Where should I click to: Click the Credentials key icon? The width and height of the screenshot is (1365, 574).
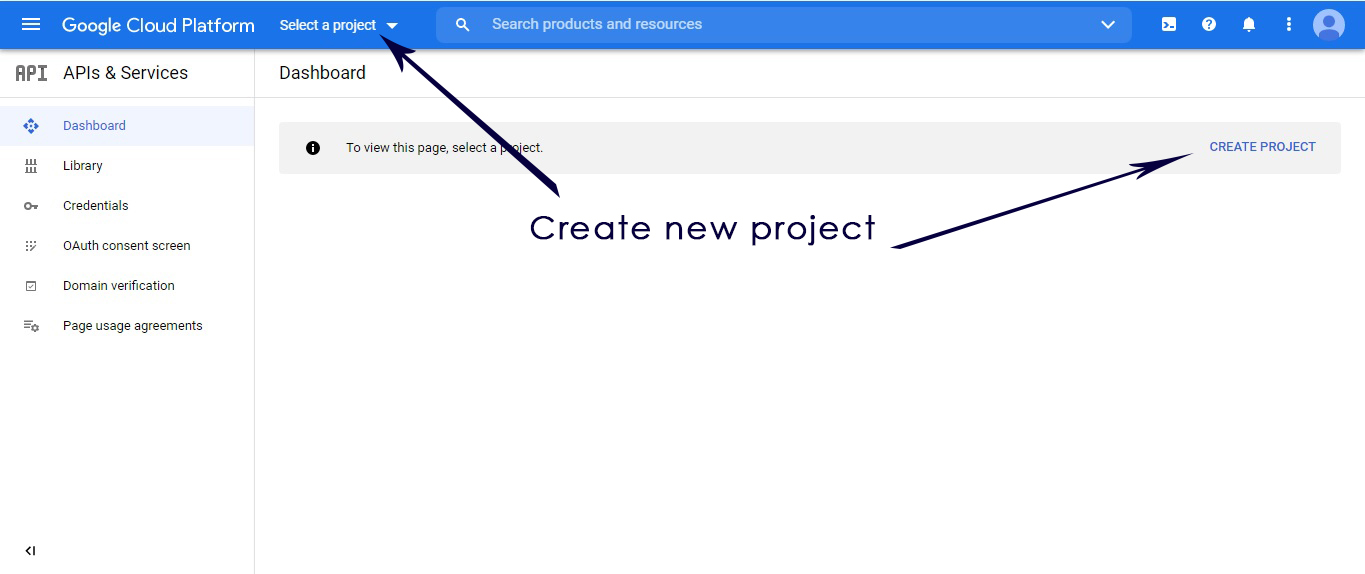click(x=31, y=206)
